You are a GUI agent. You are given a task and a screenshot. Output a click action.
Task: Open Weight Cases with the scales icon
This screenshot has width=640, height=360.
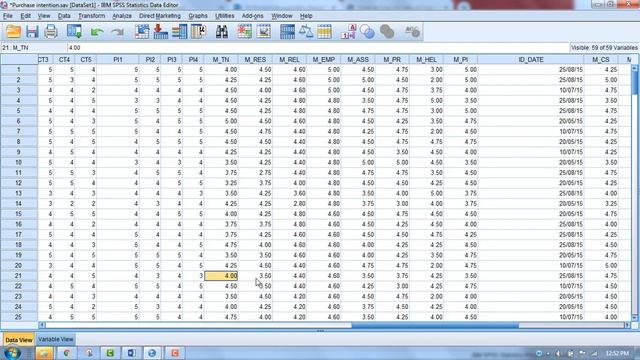point(306,31)
